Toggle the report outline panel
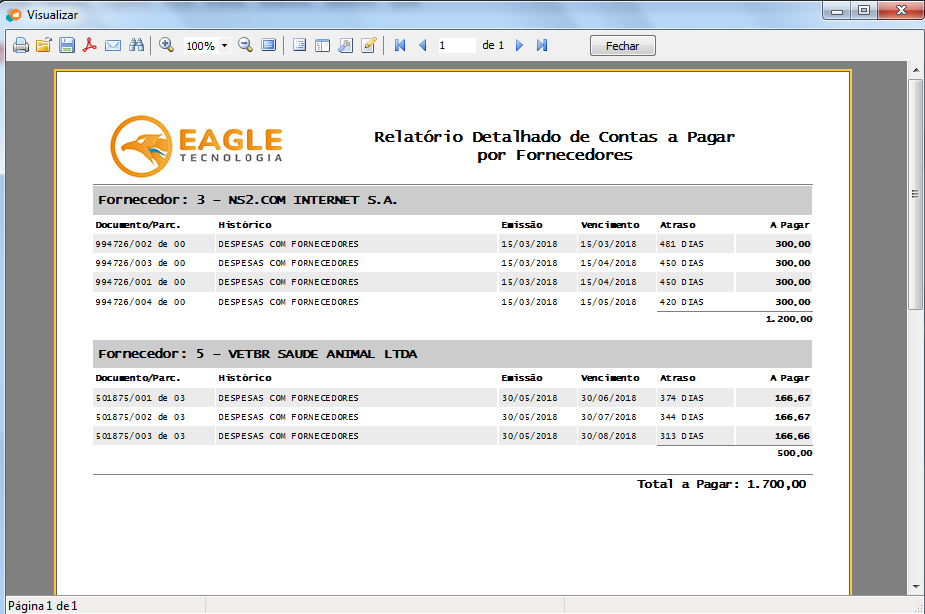Screen dimensions: 925x614 (299, 46)
